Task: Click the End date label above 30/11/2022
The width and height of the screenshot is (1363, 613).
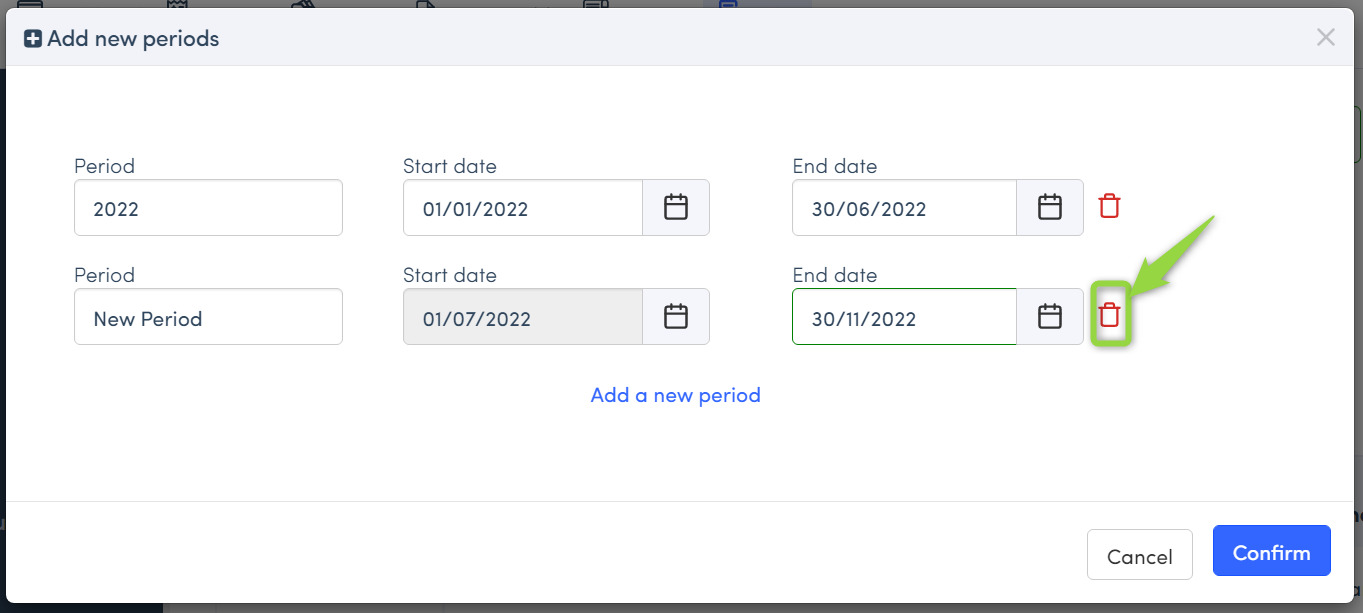Action: point(834,275)
